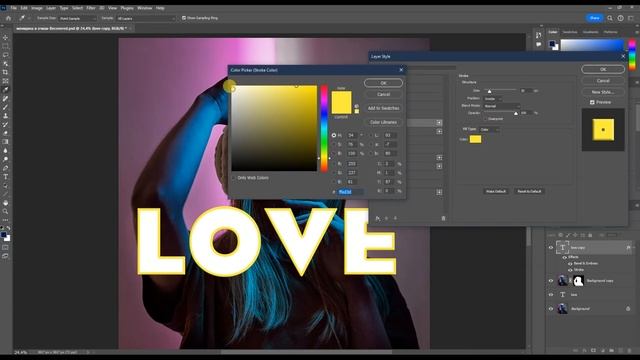Screen dimensions: 640x360
Task: Select the Spot Healing Brush tool
Action: pyautogui.click(x=5, y=98)
